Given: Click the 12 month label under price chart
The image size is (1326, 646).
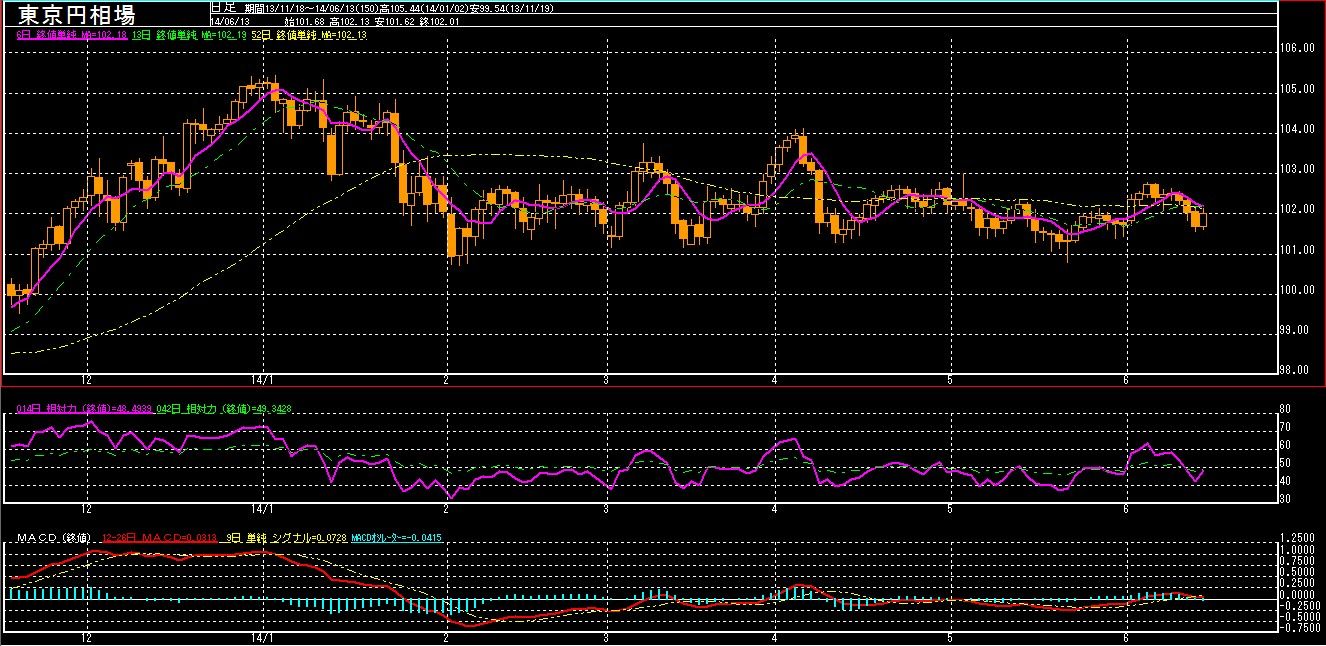Looking at the screenshot, I should pos(88,380).
